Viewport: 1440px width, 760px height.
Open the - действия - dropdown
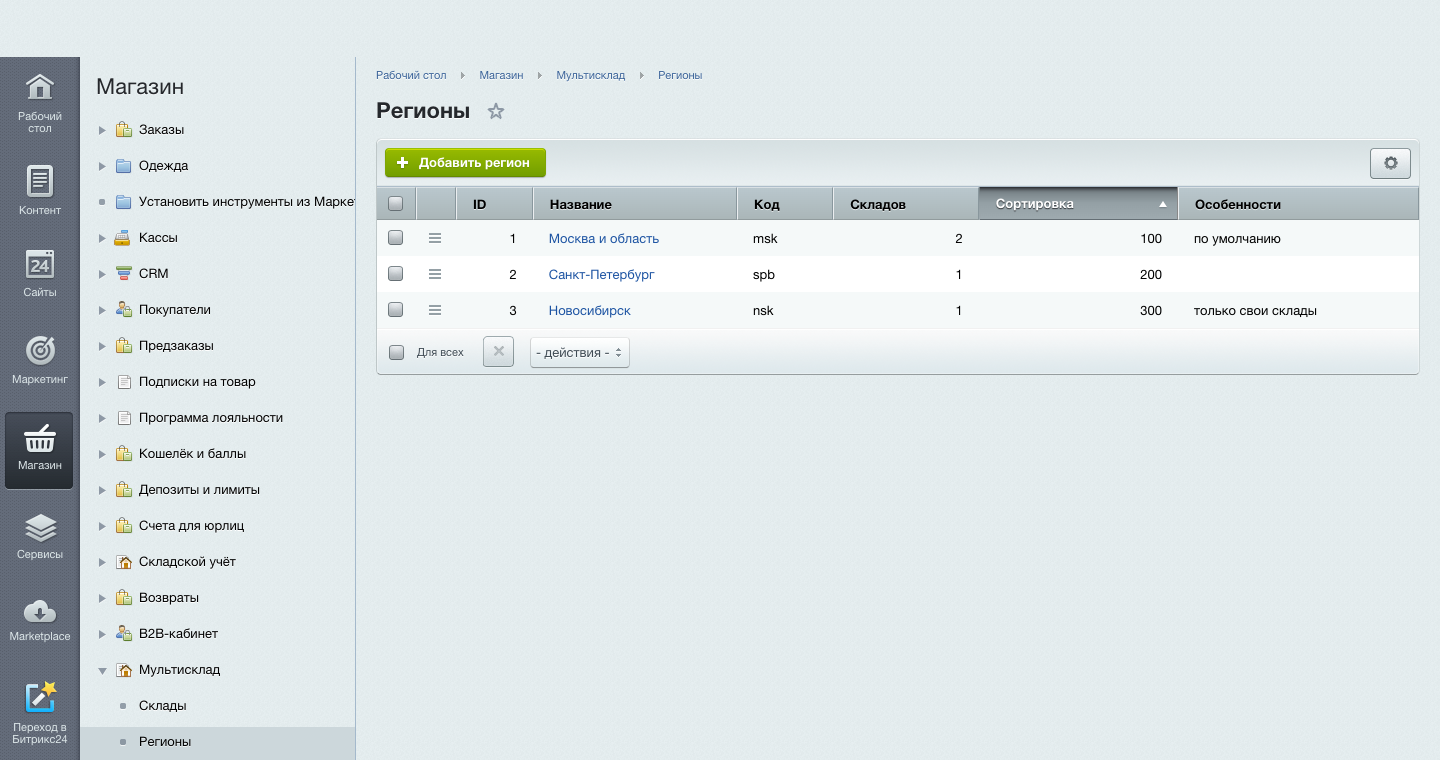(x=580, y=352)
